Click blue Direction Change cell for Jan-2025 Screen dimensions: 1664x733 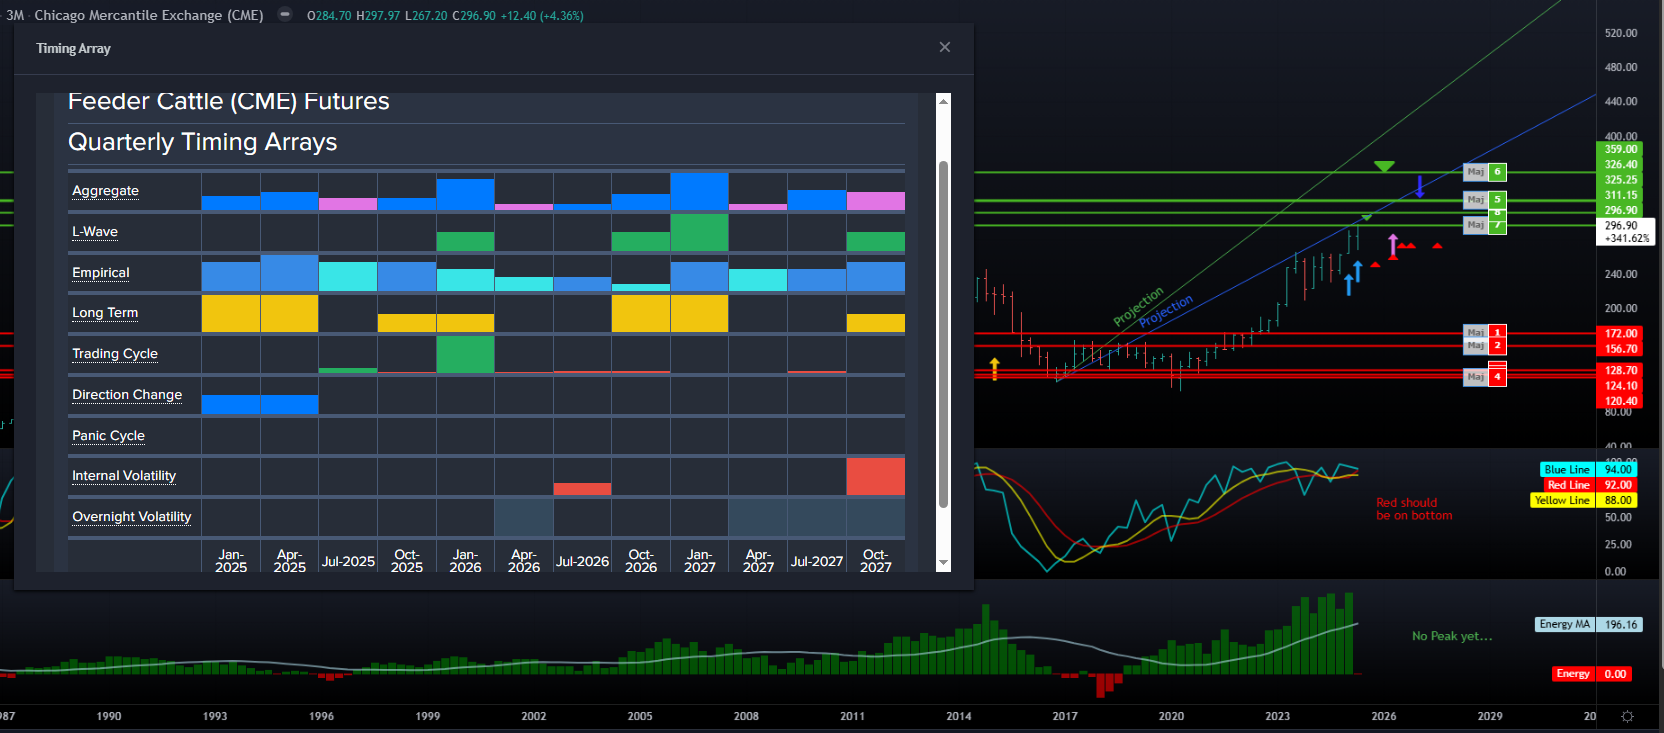click(231, 404)
